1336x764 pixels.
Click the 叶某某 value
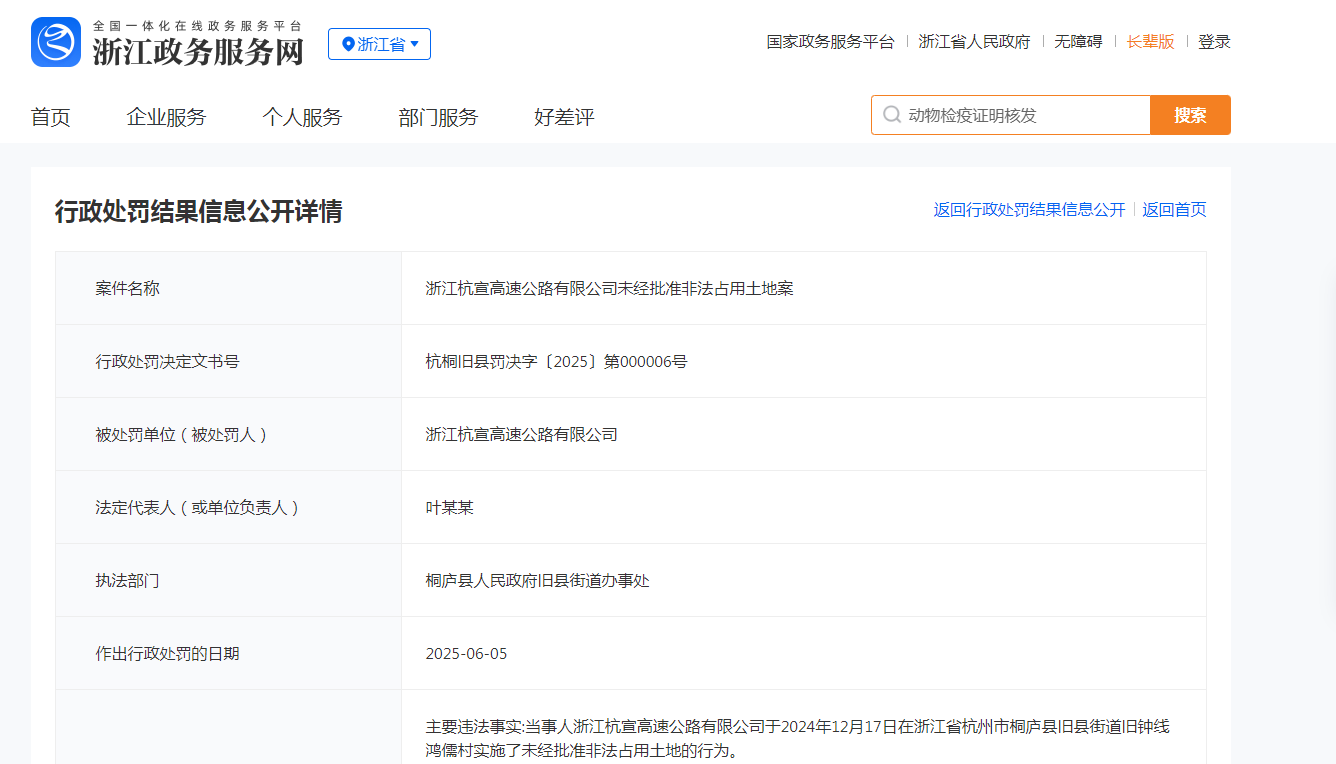(x=449, y=508)
